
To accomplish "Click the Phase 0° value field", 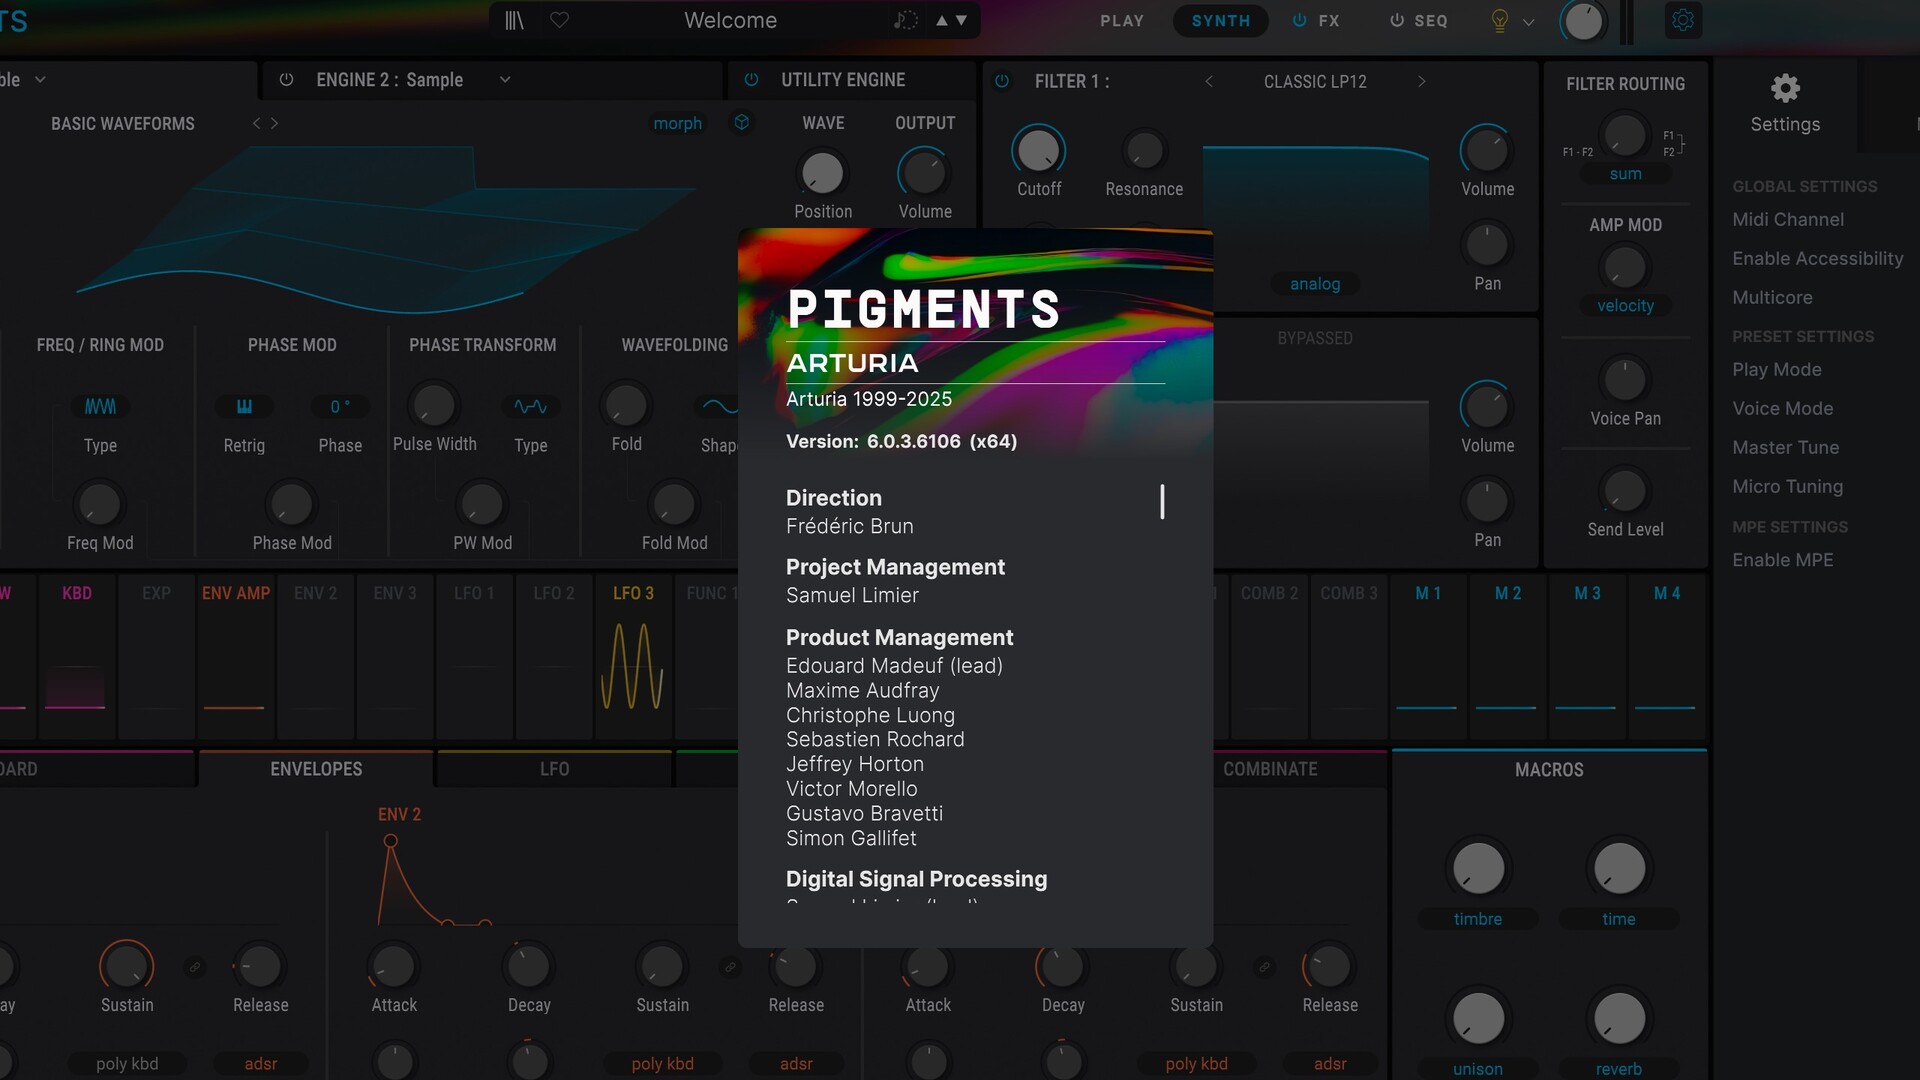I will pyautogui.click(x=340, y=407).
